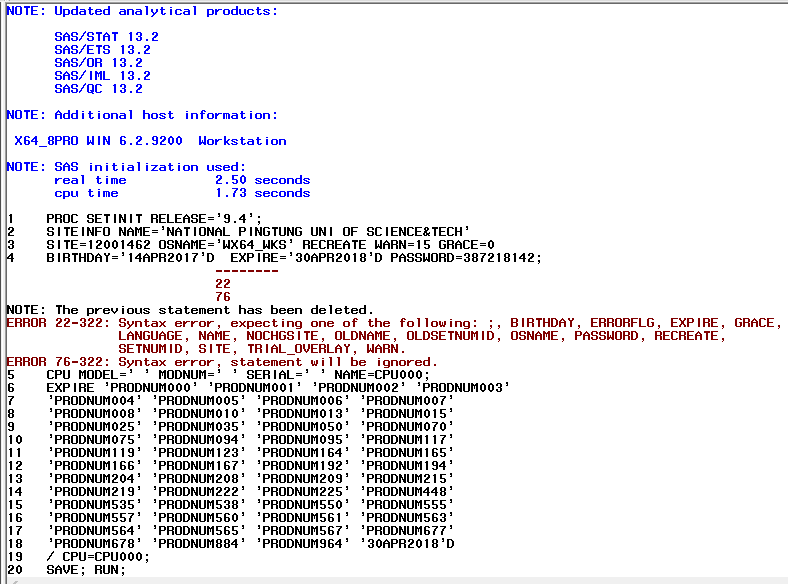Select the SAS/STAT 13.2 line
Viewport: 788px width, 584px height.
[x=107, y=37]
